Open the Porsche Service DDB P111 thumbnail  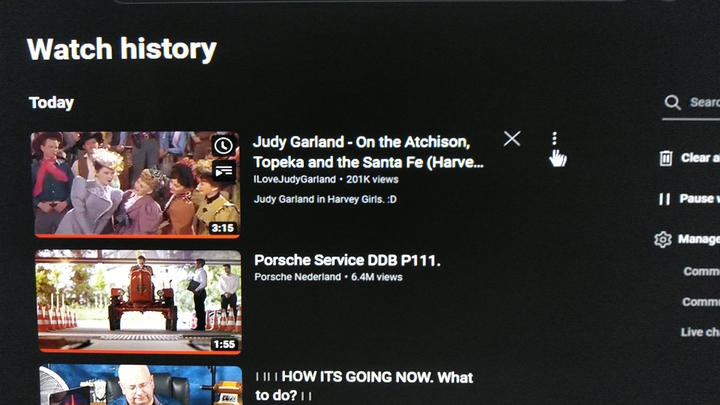pyautogui.click(x=139, y=302)
